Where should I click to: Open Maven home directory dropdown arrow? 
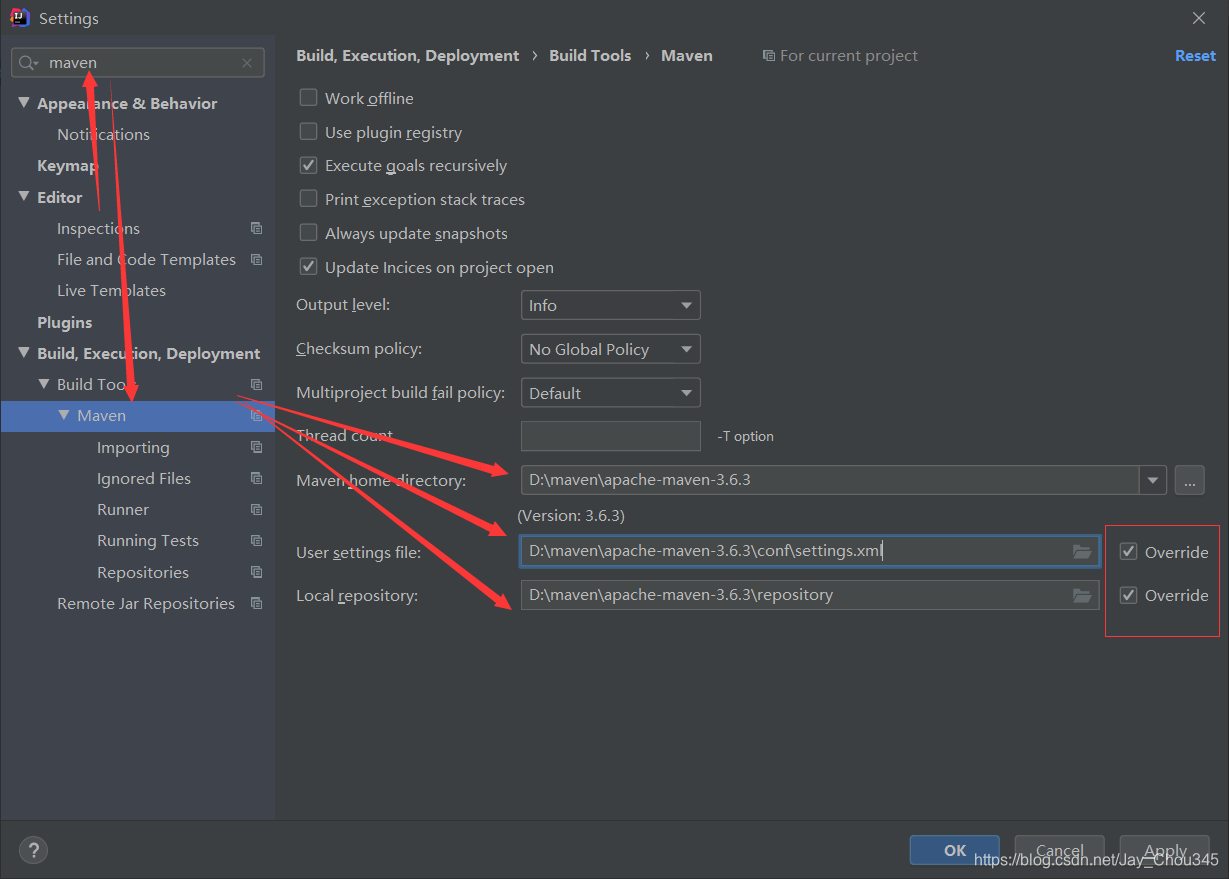(x=1153, y=480)
